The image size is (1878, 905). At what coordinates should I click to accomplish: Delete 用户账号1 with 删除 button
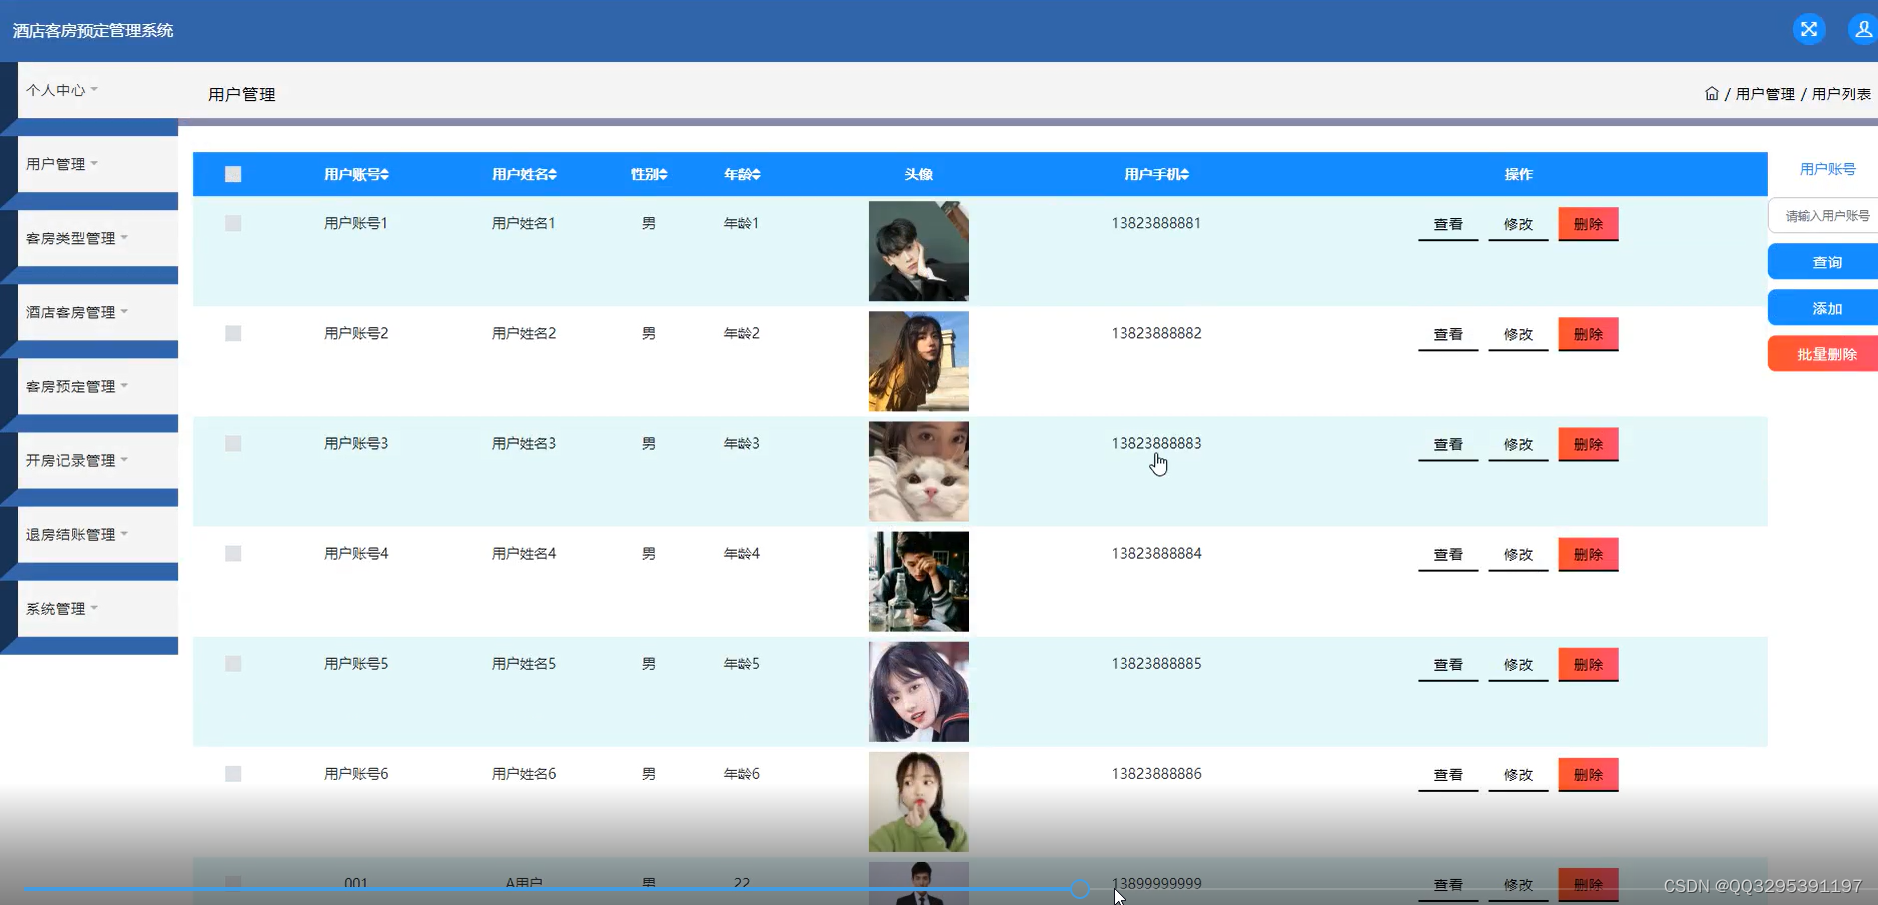tap(1588, 224)
